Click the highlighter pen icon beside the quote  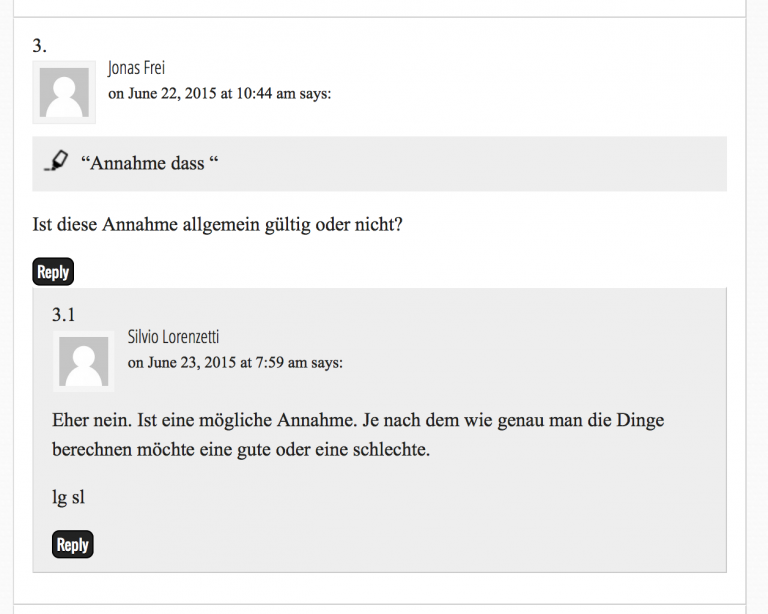tap(56, 161)
